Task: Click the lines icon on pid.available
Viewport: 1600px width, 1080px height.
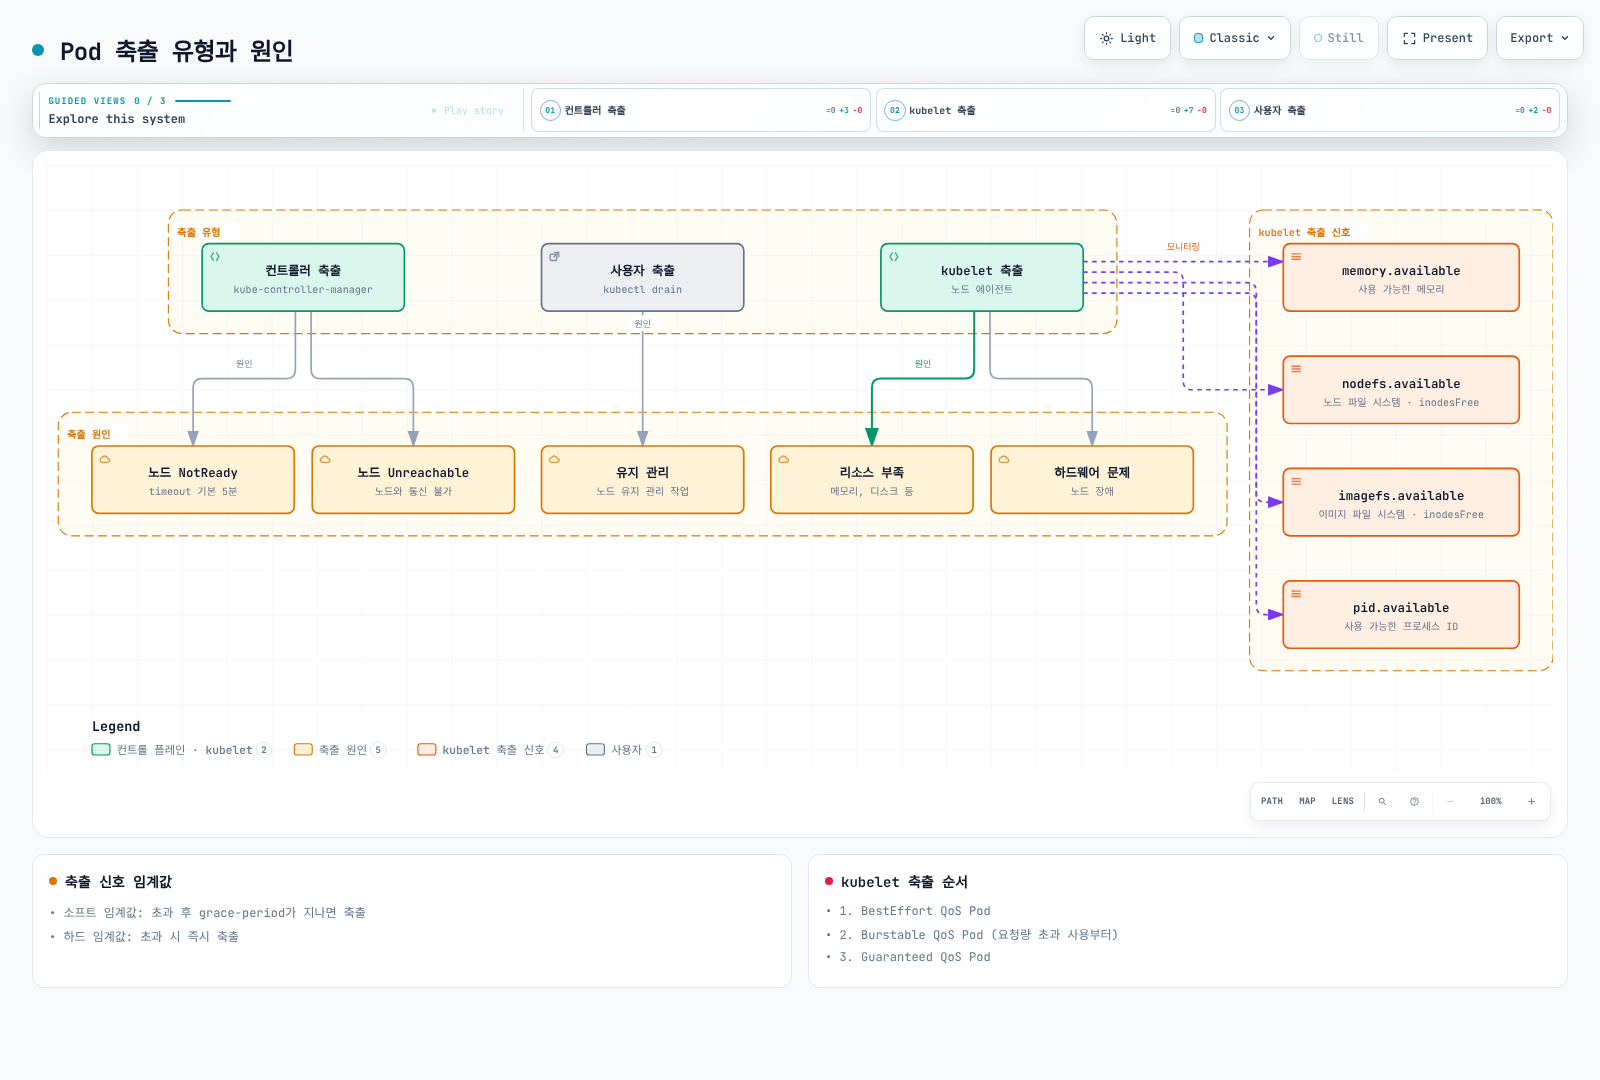Action: tap(1296, 594)
